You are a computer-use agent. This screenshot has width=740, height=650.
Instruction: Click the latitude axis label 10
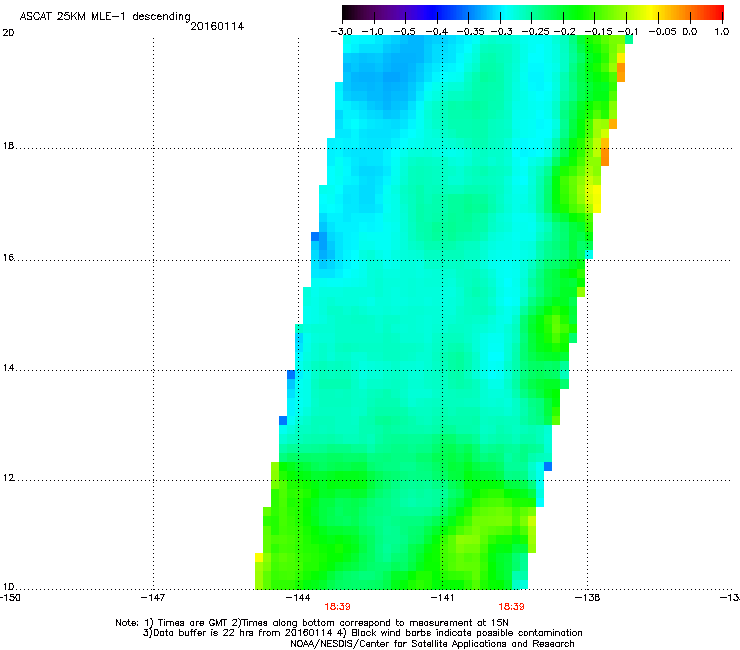pyautogui.click(x=8, y=587)
